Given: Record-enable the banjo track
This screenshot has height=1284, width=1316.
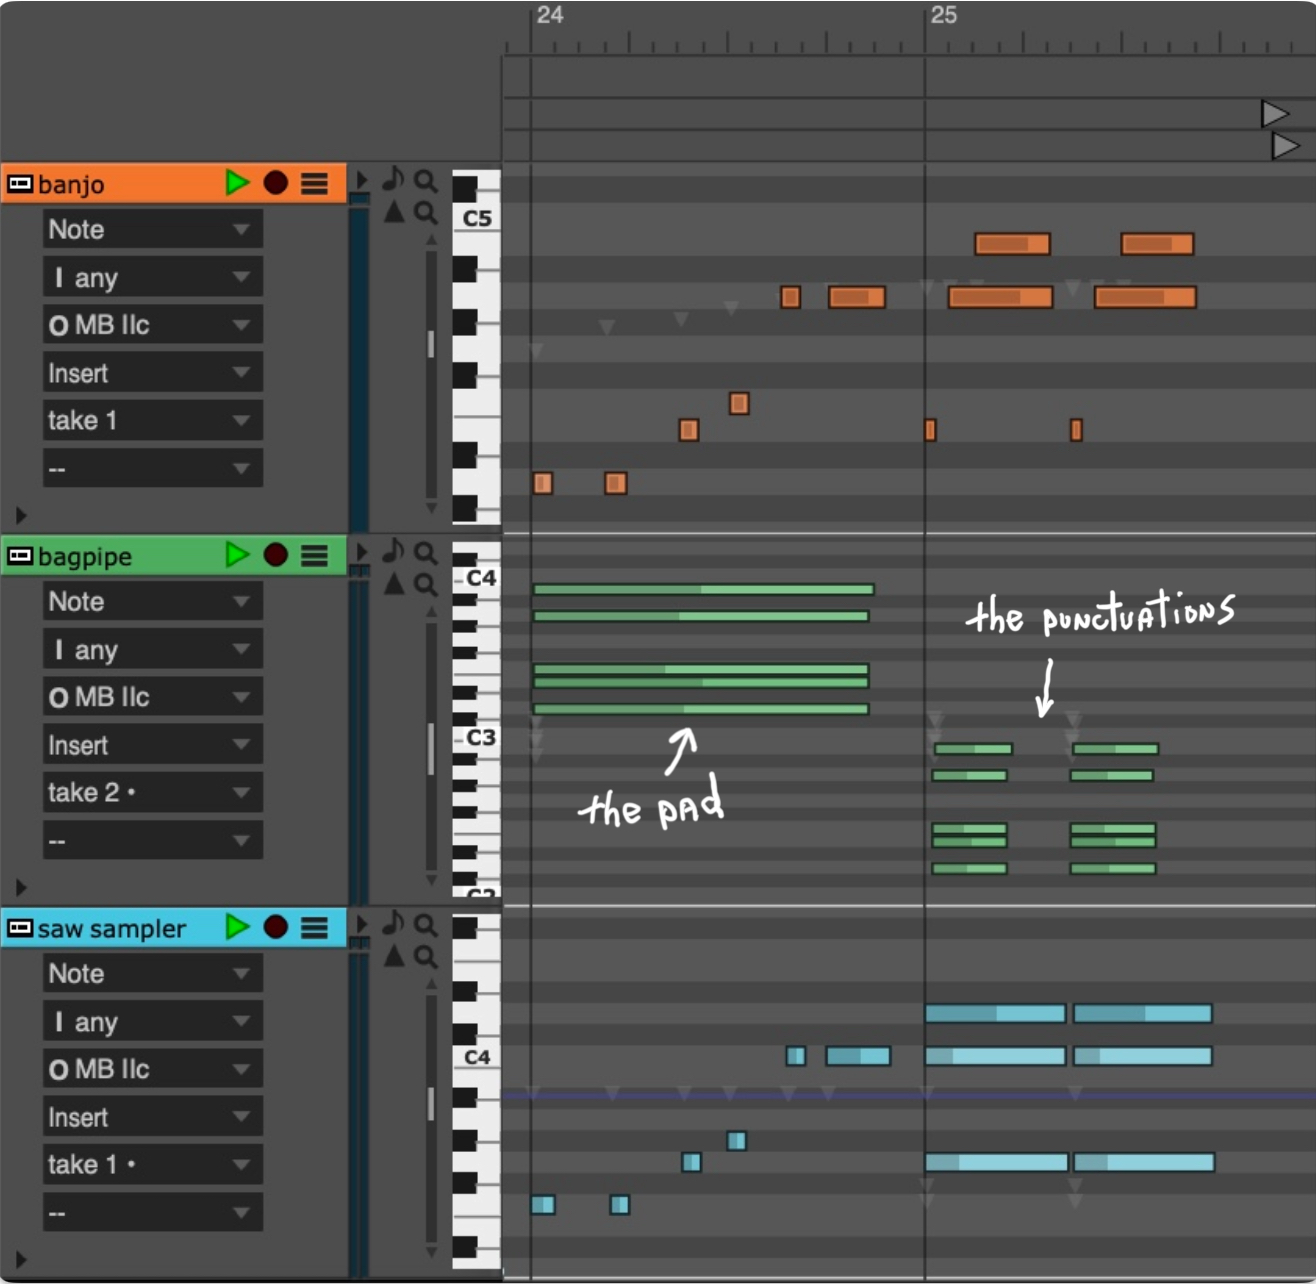Looking at the screenshot, I should [275, 183].
